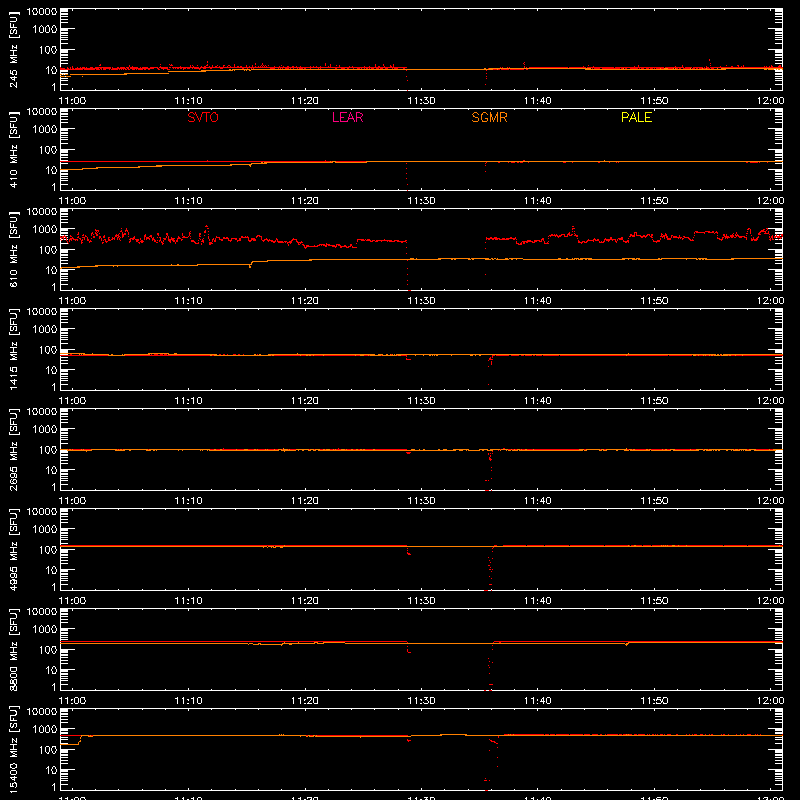Viewport: 800px width, 800px height.
Task: Select the "15400 MHz [SFU]" axis title
Action: pos(13,749)
